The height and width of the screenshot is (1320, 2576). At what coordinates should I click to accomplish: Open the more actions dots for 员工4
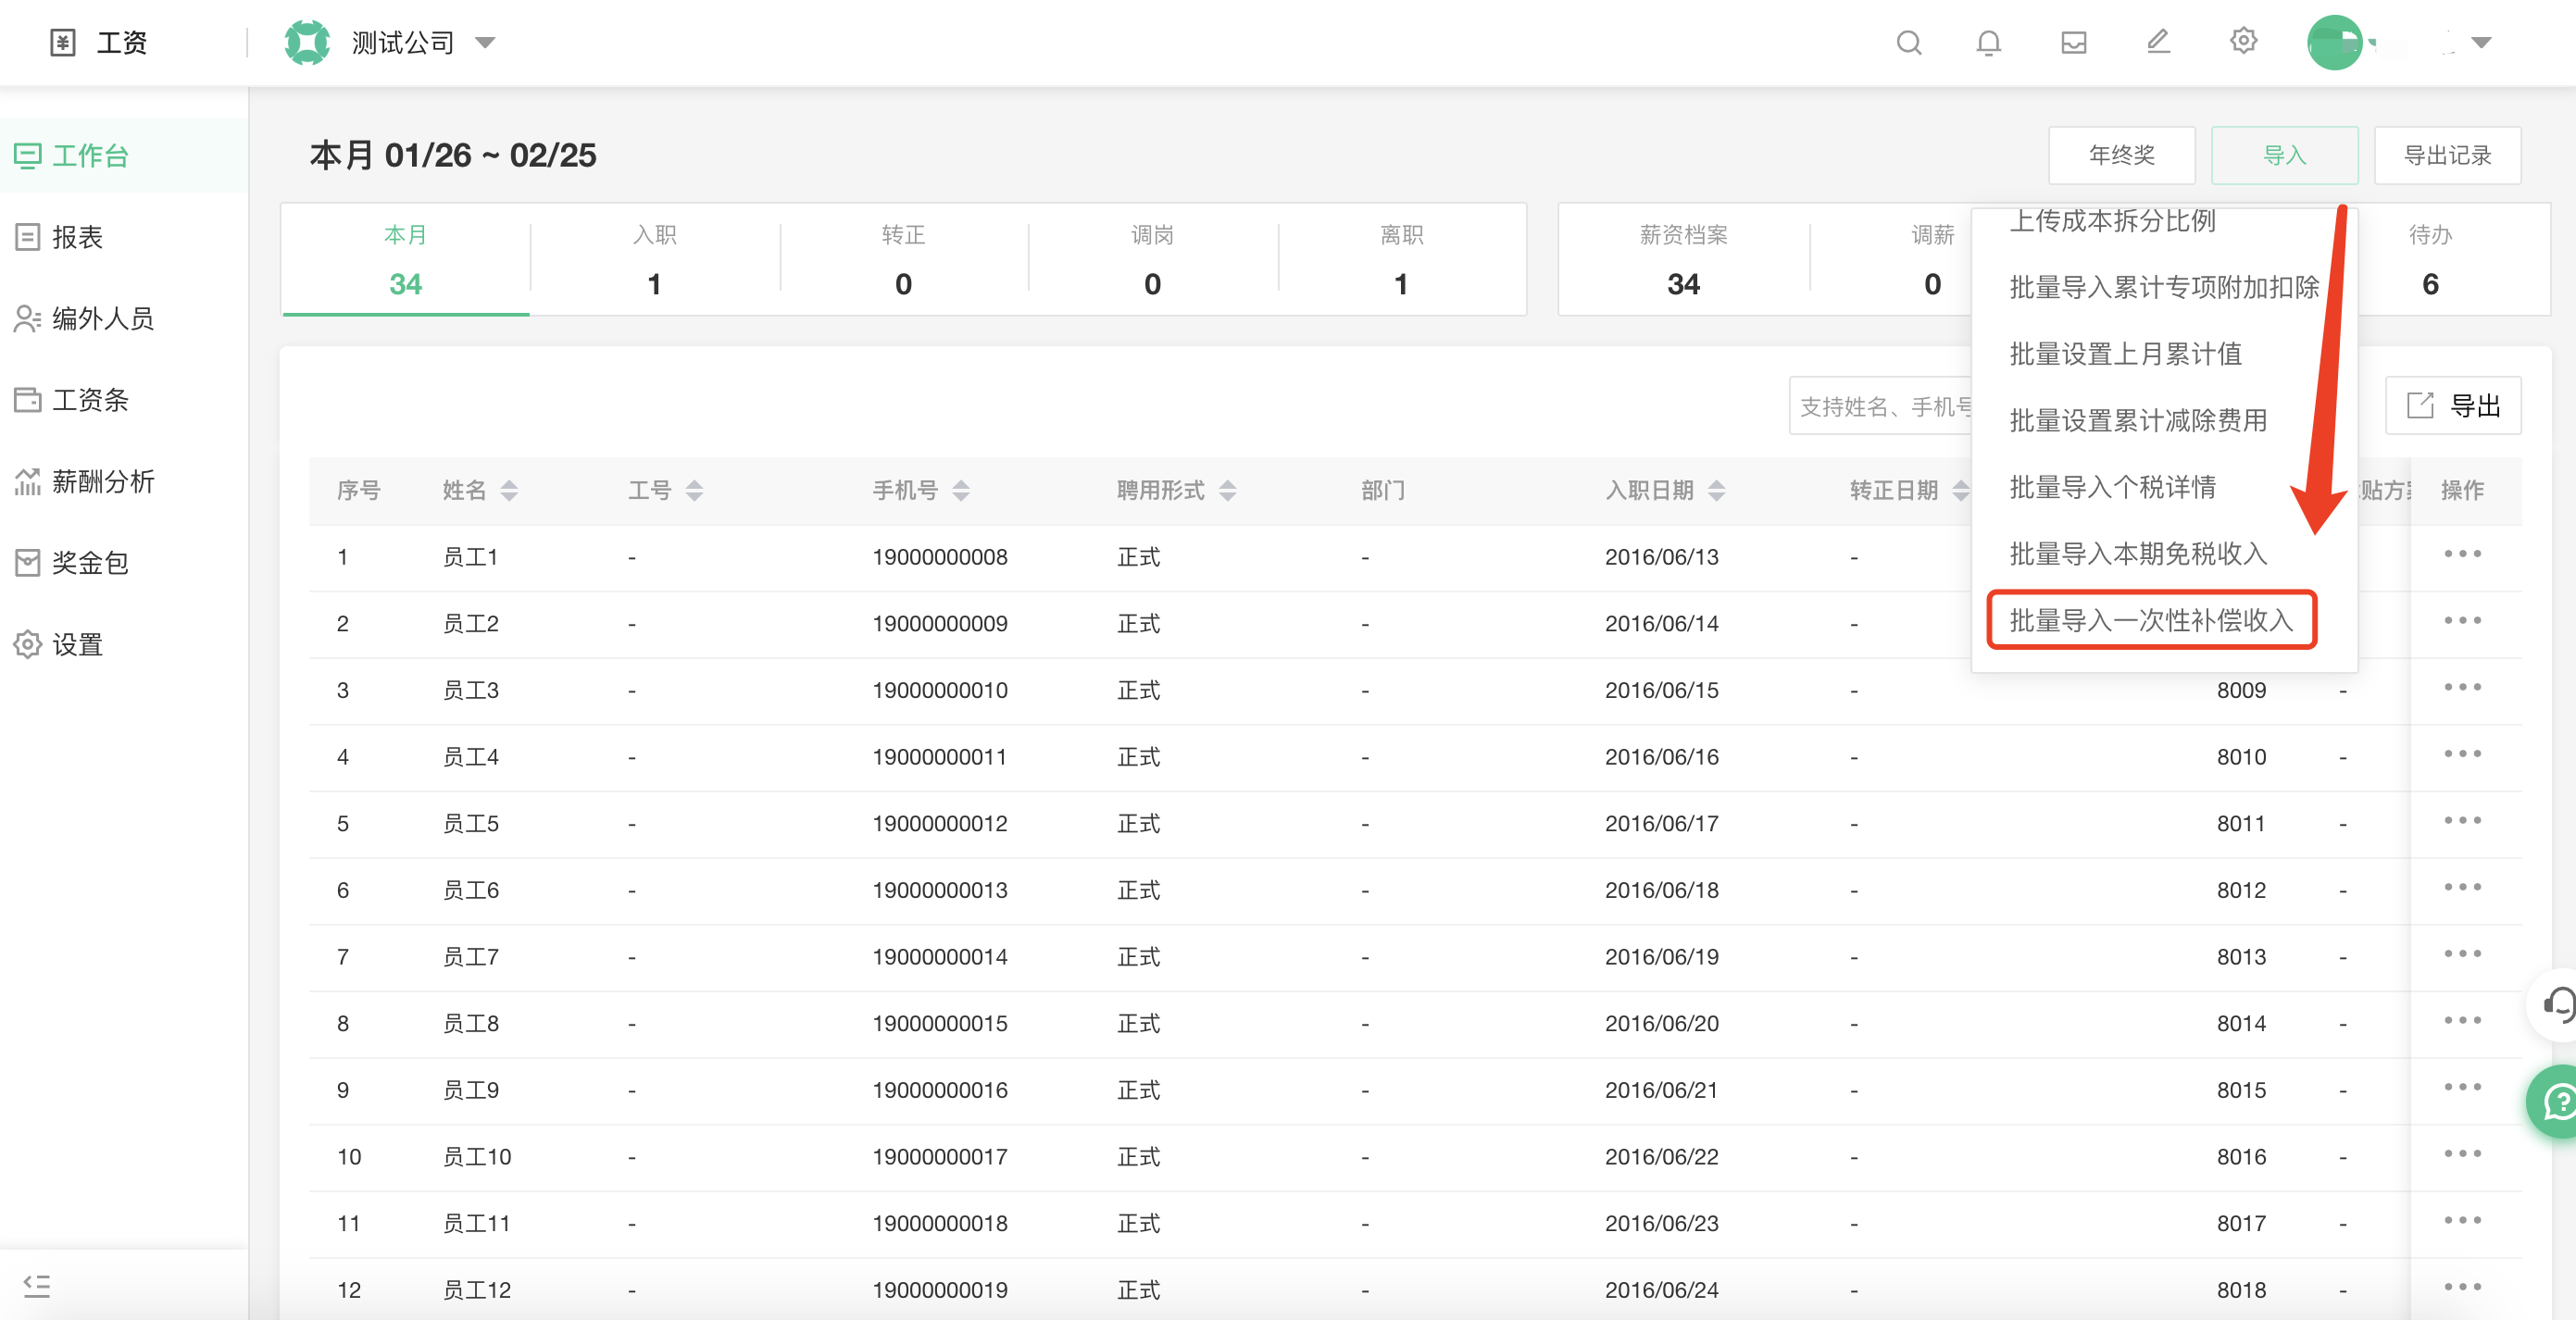click(x=2463, y=754)
